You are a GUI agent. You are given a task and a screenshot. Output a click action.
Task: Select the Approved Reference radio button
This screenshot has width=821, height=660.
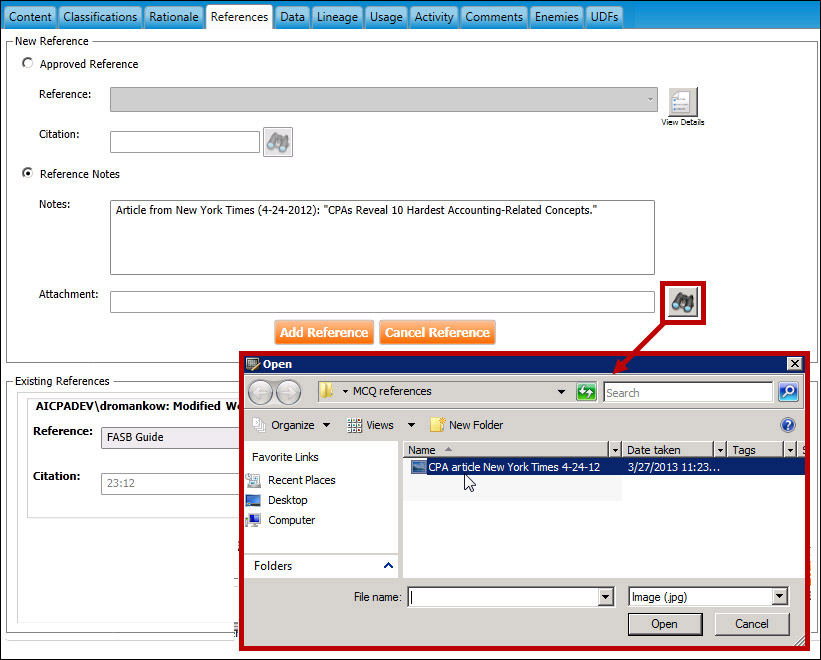(28, 64)
